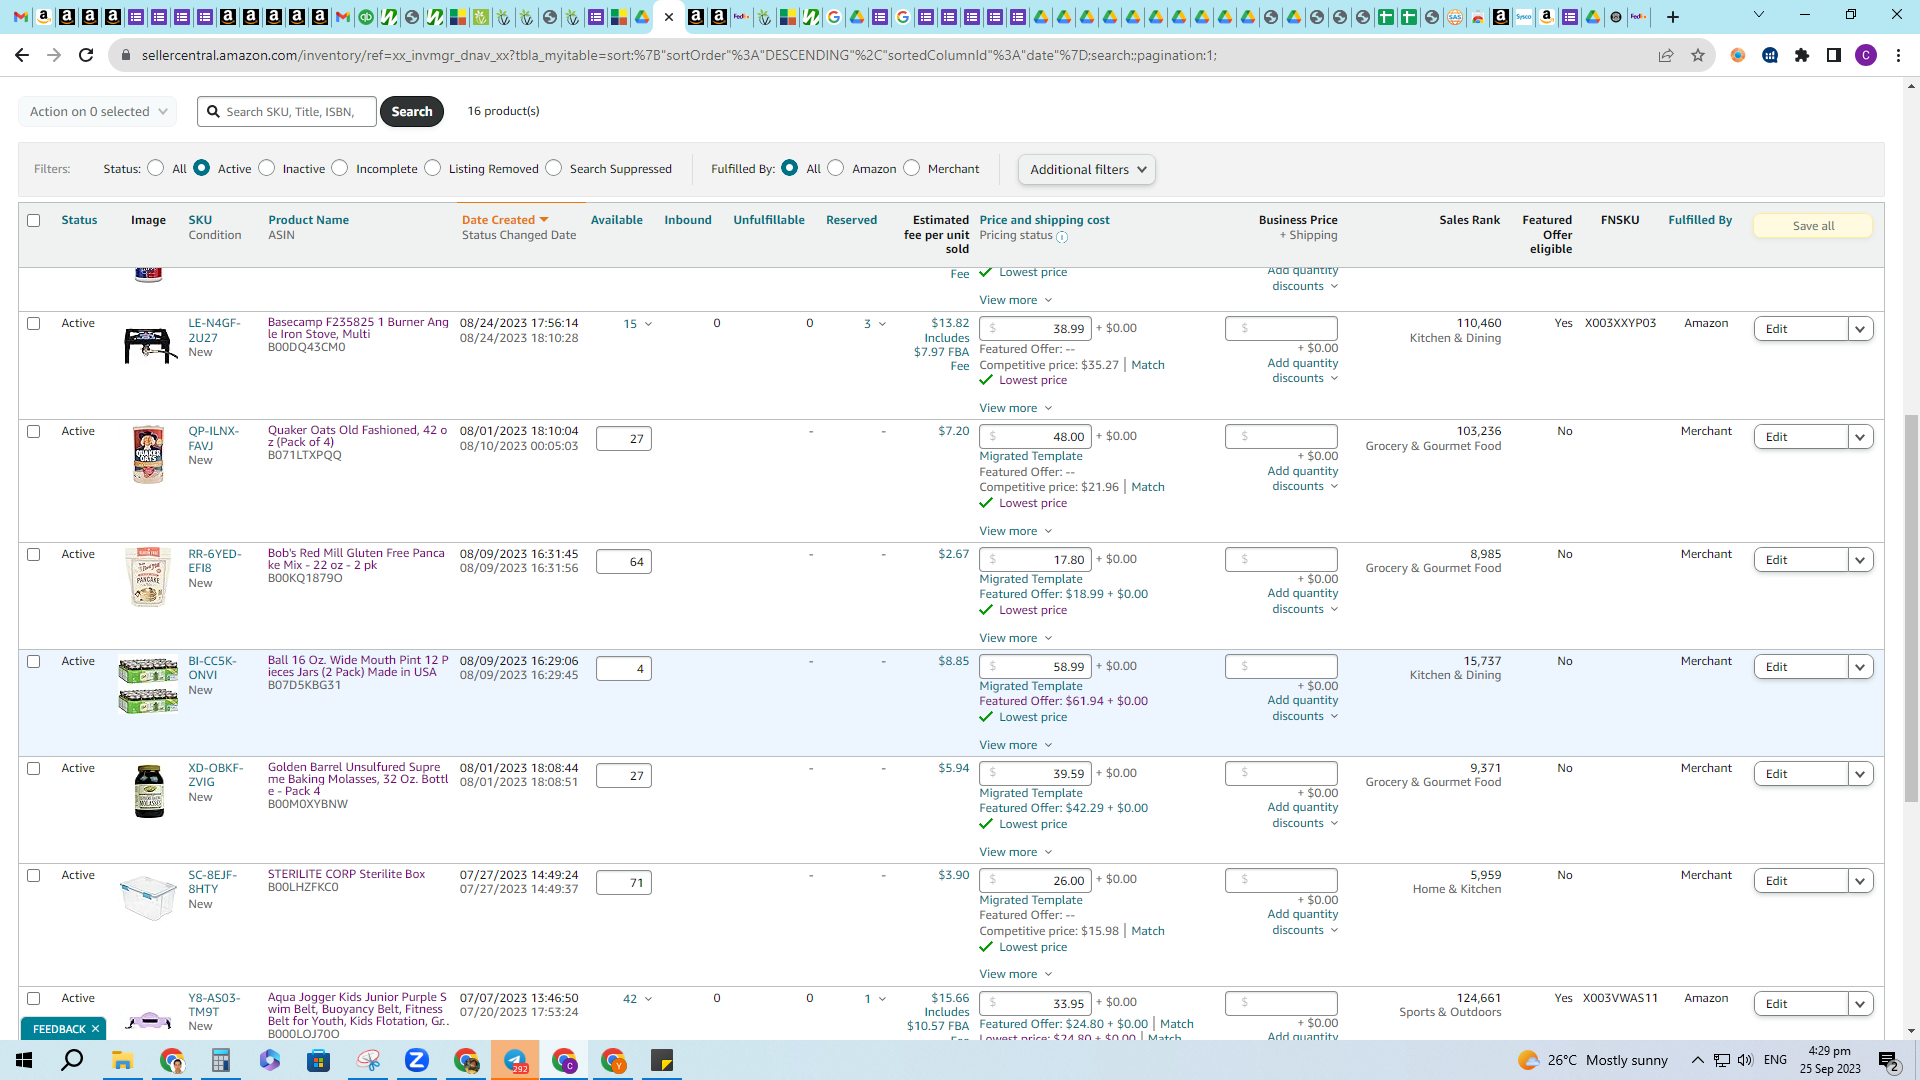Image resolution: width=1920 pixels, height=1080 pixels.
Task: Expand View more for Ball Jars row
Action: coord(1016,745)
